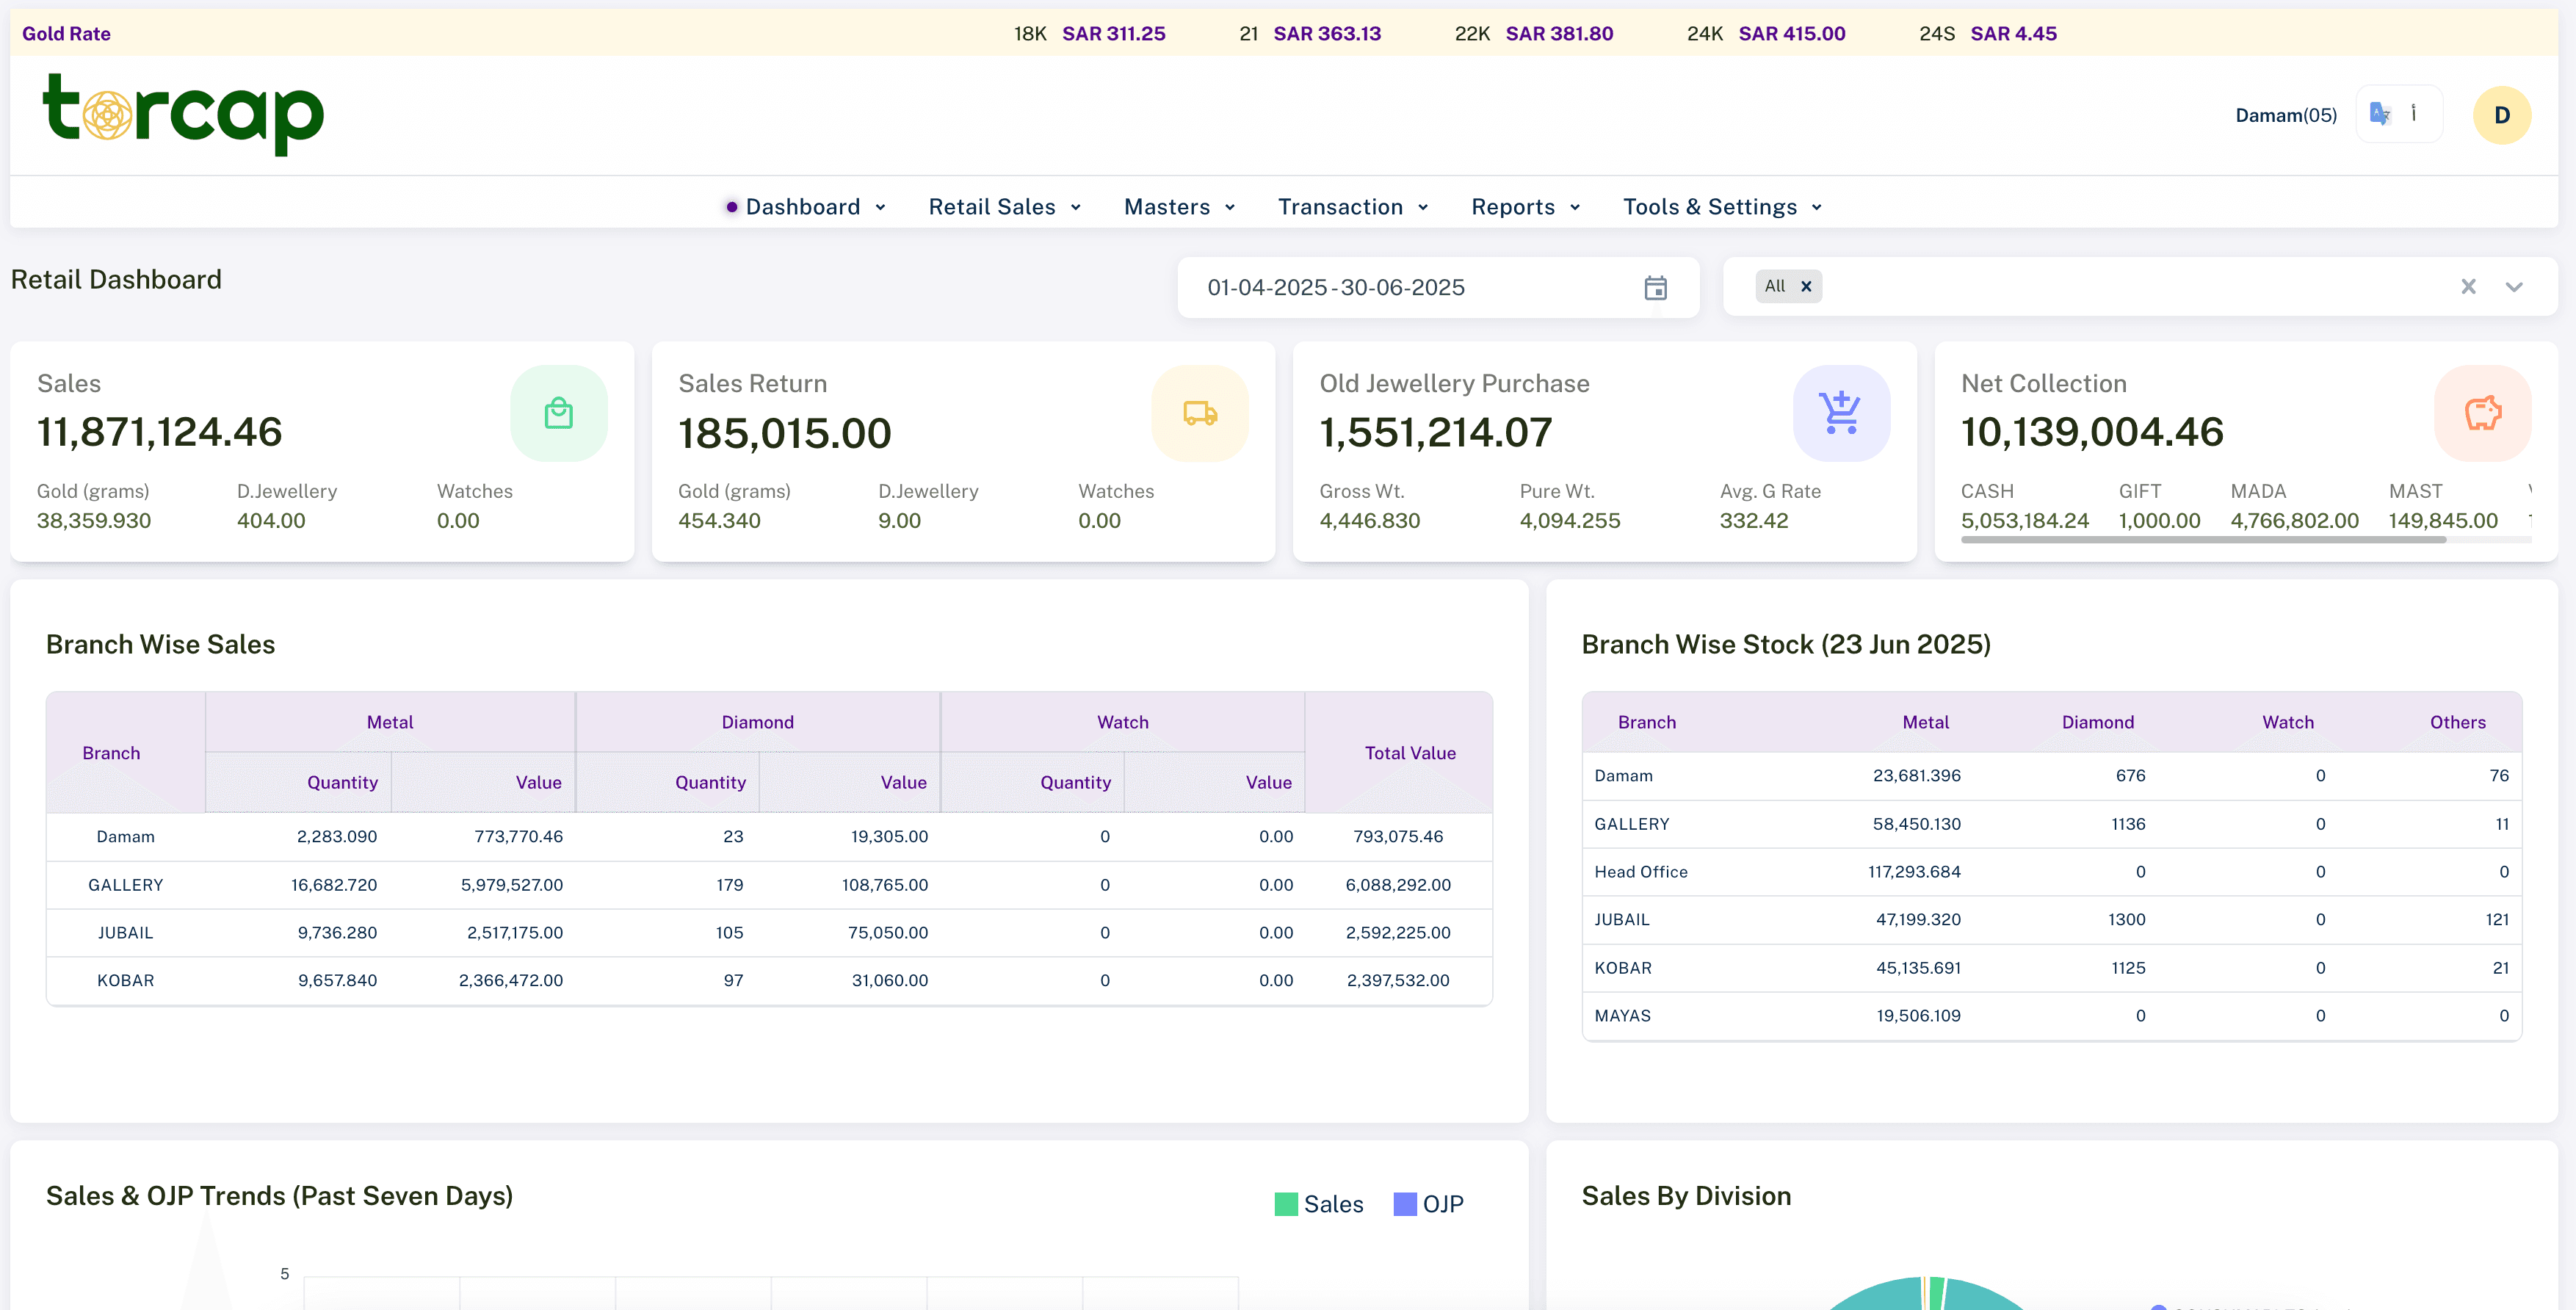Clear the branch filter with the X button
Screen dimensions: 2576x1310
click(x=2468, y=287)
